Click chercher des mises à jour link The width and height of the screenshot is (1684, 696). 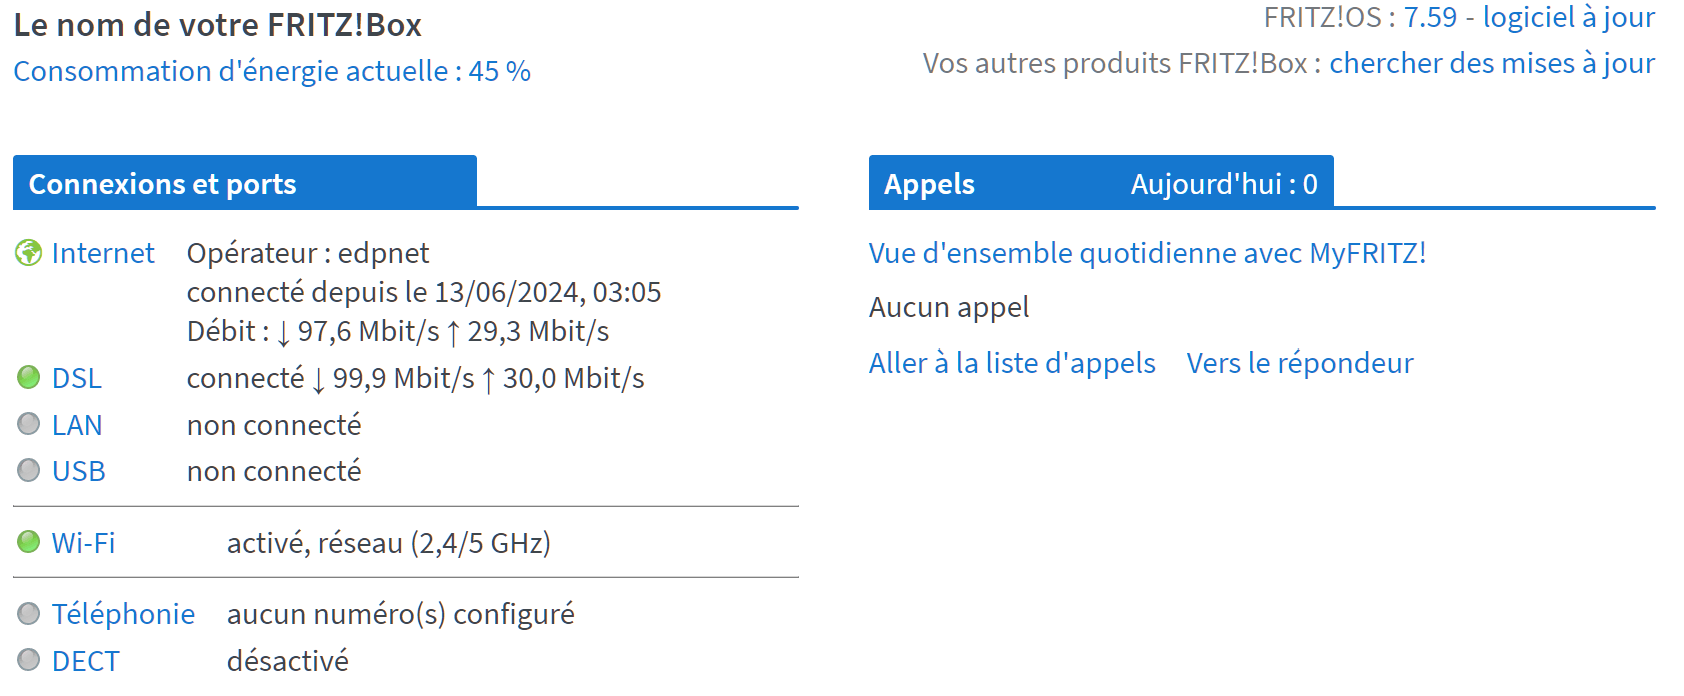coord(1492,63)
